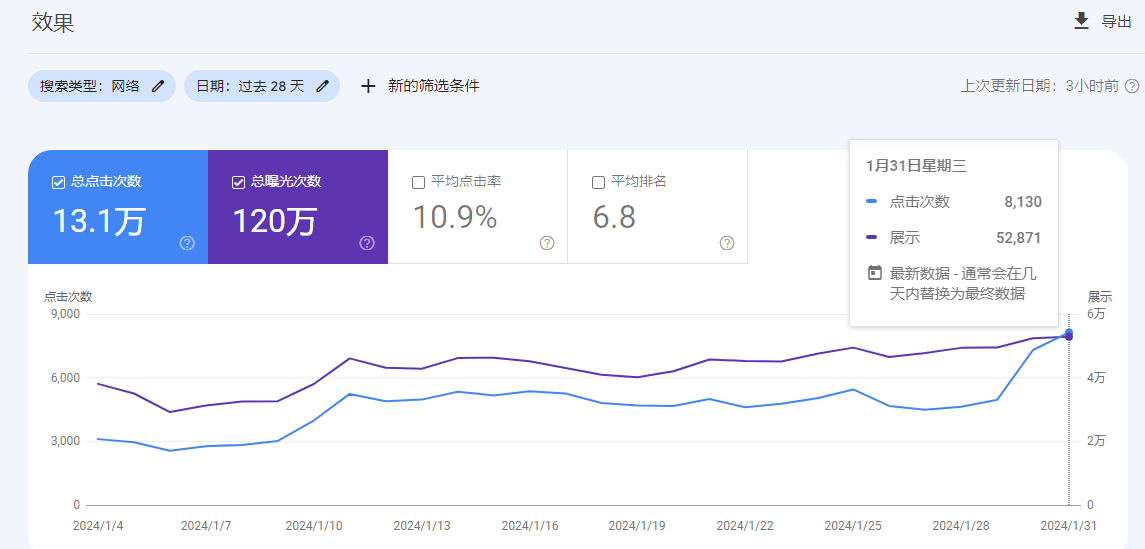Enable the 平均排名 checkbox
Image resolution: width=1145 pixels, height=549 pixels.
(x=598, y=182)
